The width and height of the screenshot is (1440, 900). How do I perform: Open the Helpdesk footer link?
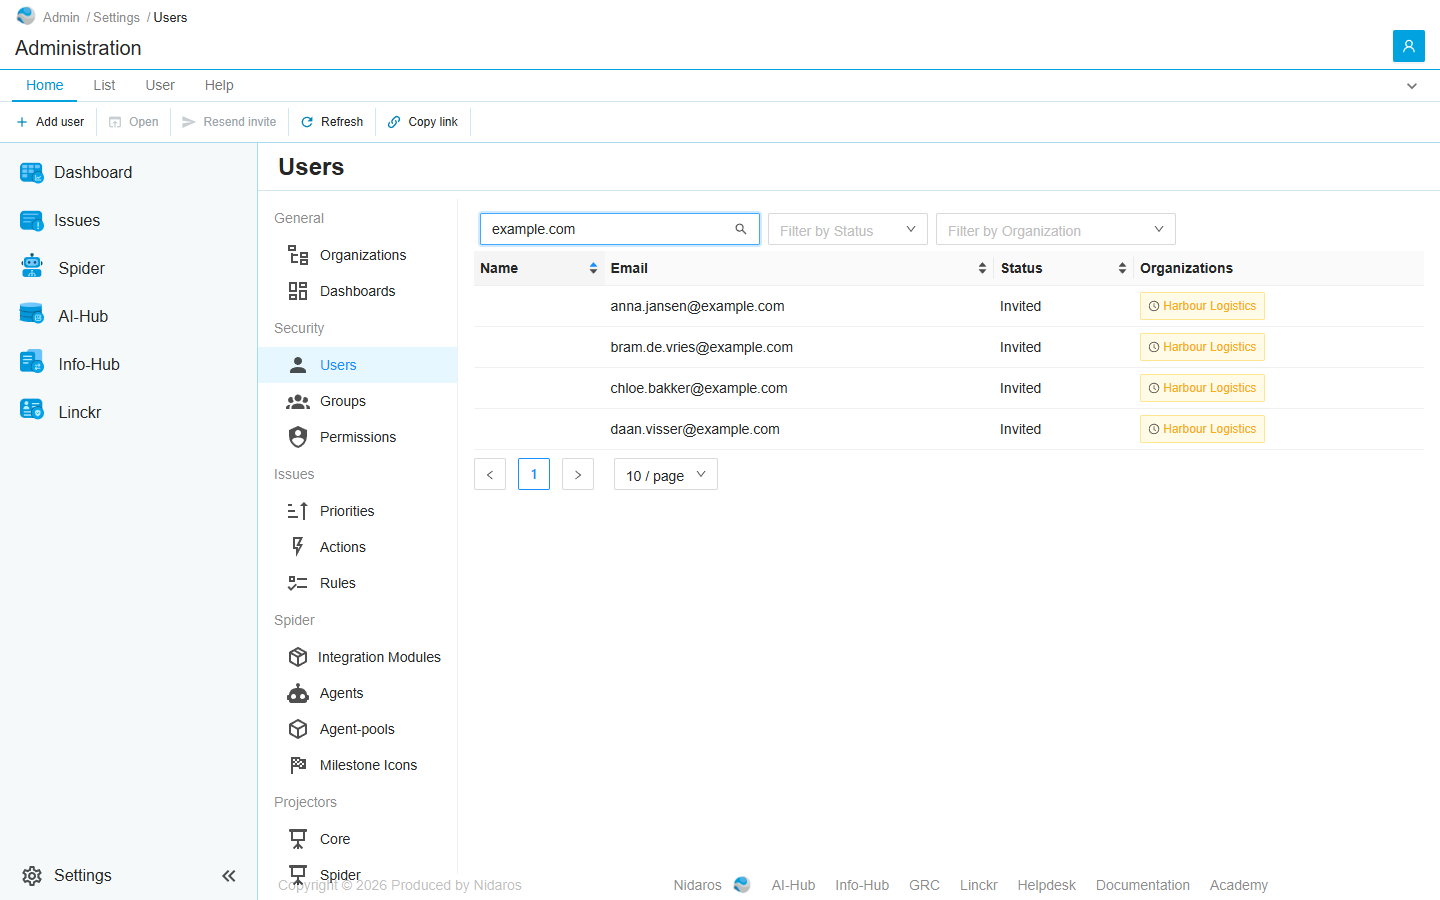[1046, 885]
